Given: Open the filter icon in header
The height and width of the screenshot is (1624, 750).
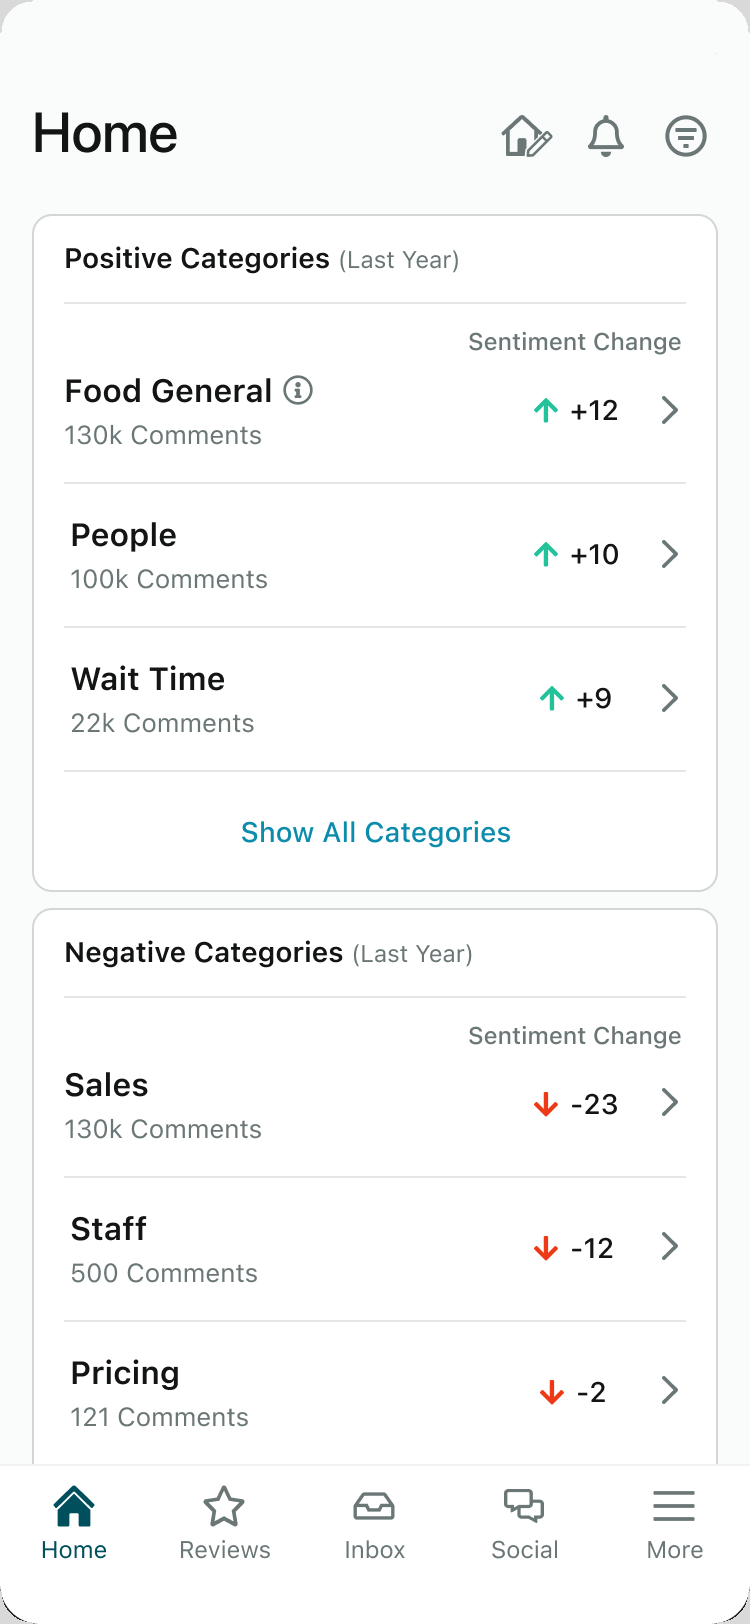Looking at the screenshot, I should point(686,136).
